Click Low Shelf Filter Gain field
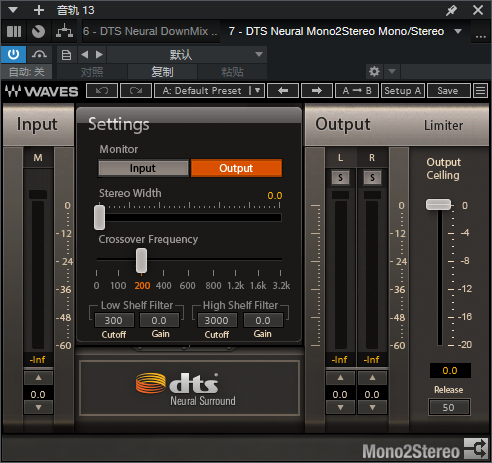Image resolution: width=492 pixels, height=463 pixels. [159, 320]
